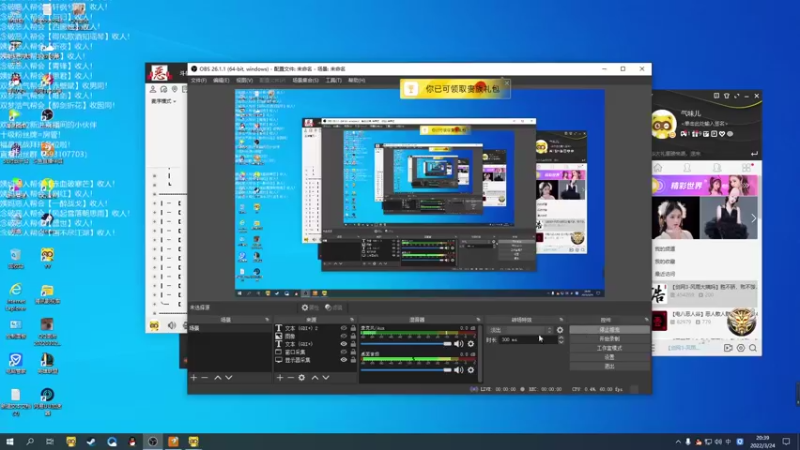Expand hidden system tray icons chevron
The height and width of the screenshot is (450, 800).
678,442
